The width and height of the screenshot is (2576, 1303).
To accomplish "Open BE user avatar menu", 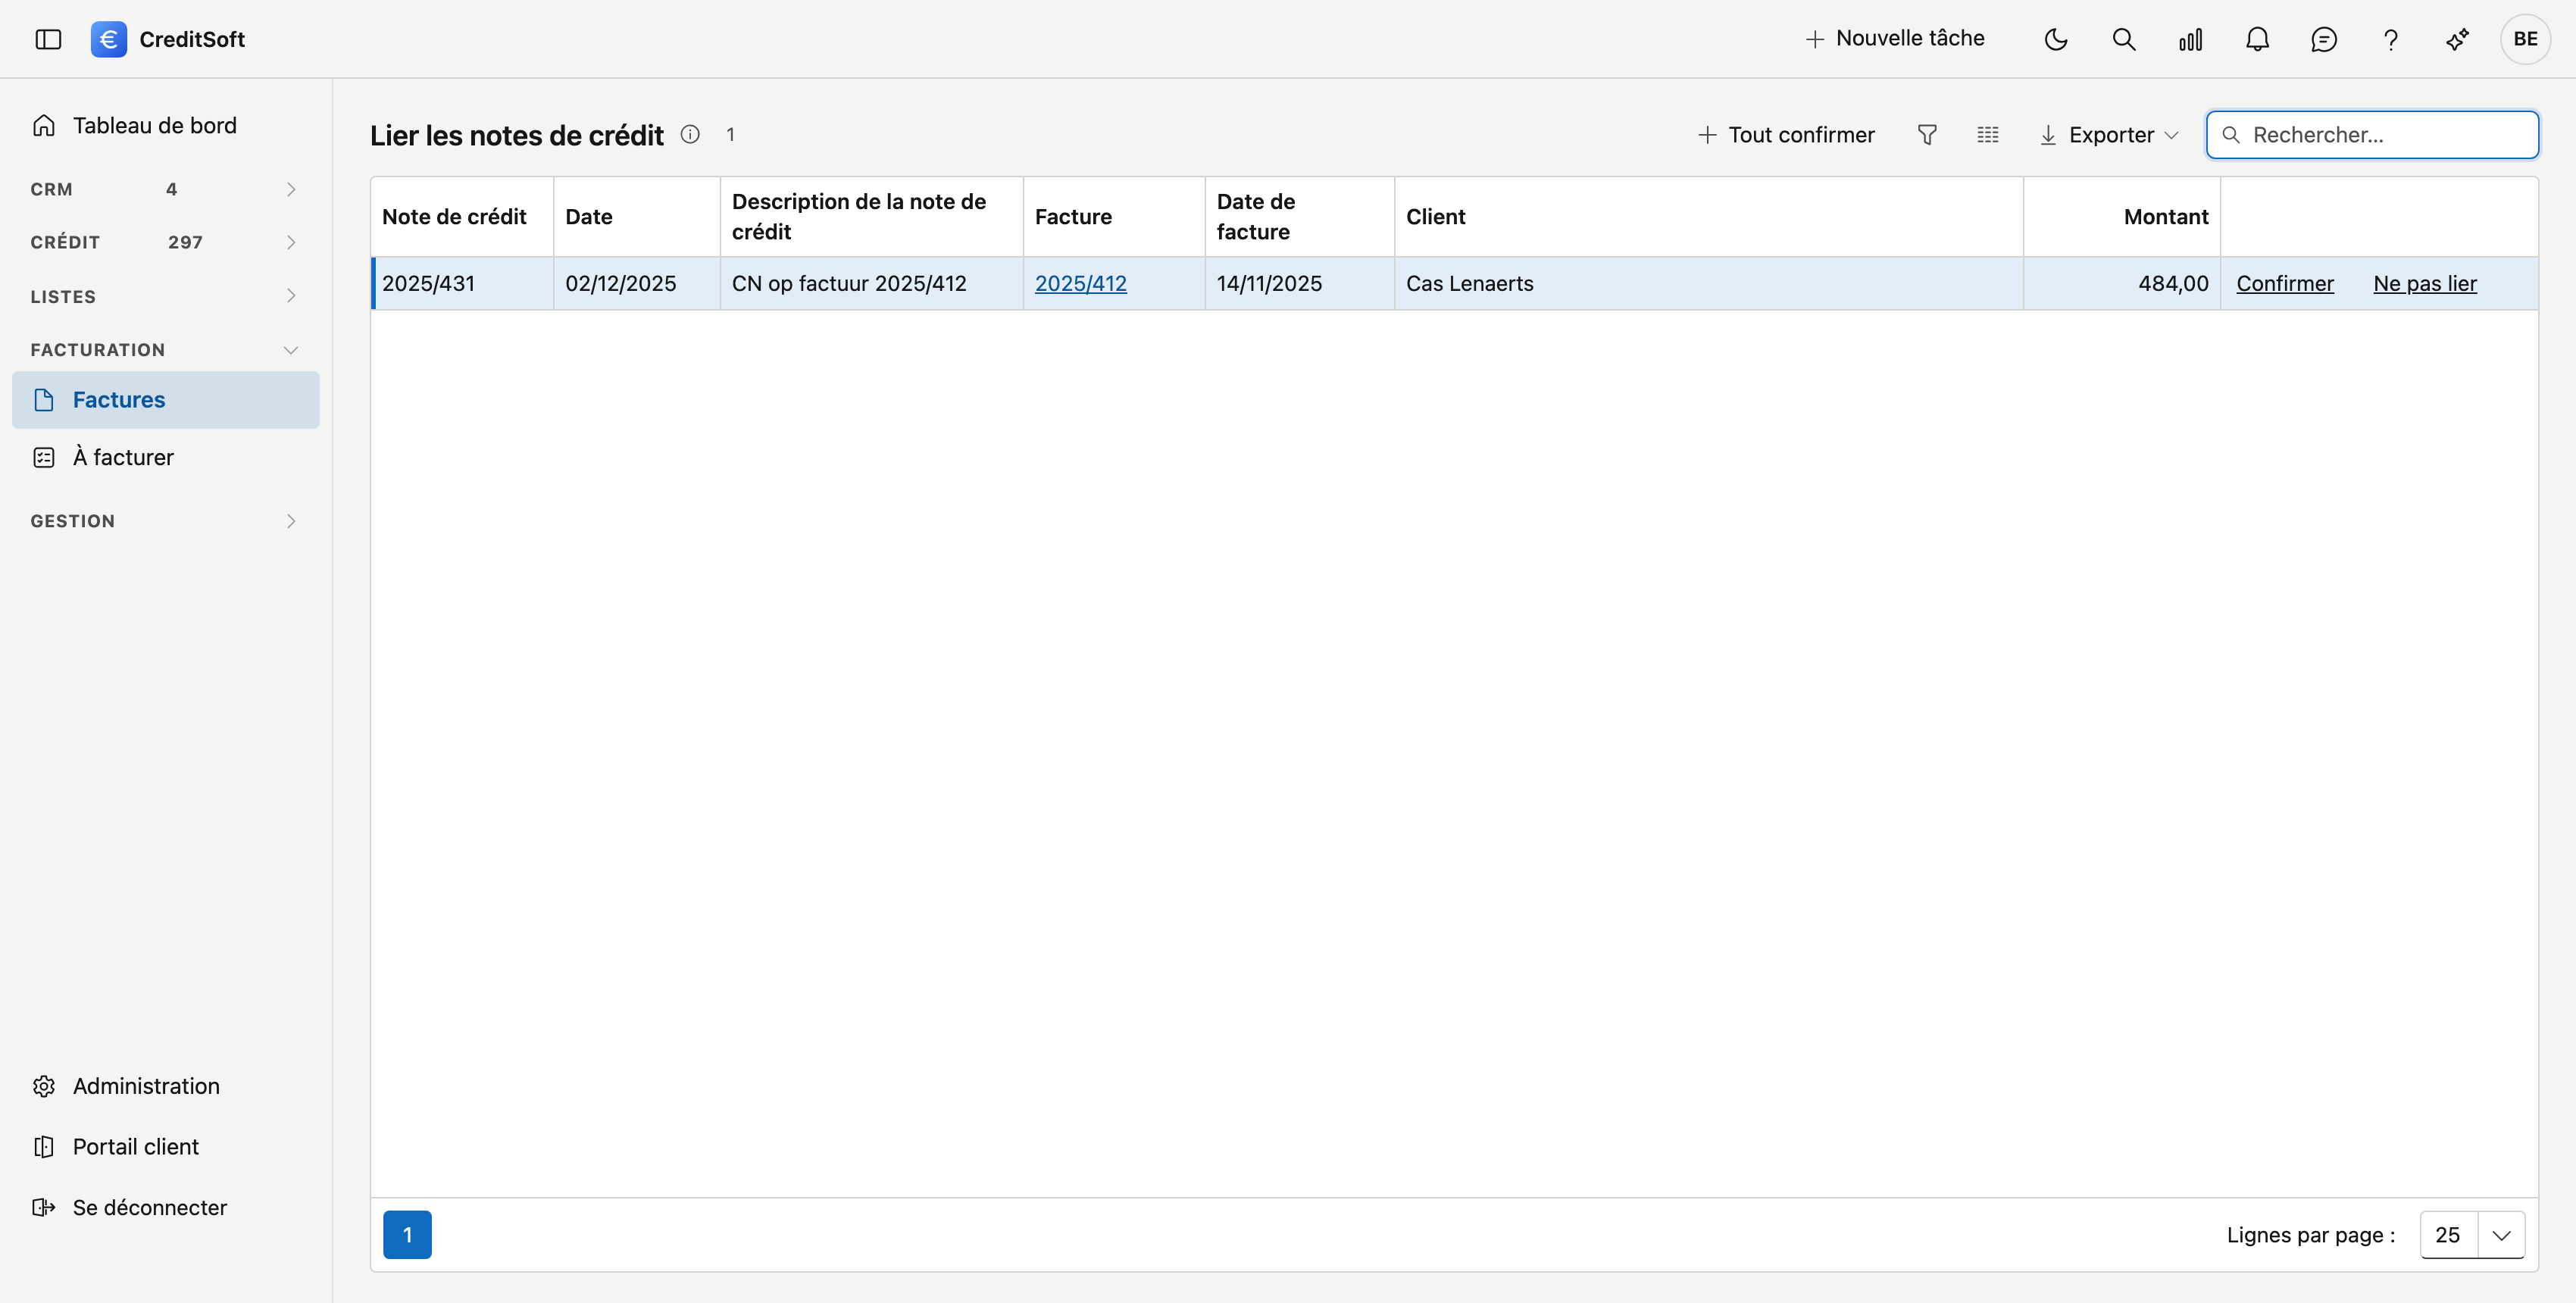I will [x=2525, y=39].
